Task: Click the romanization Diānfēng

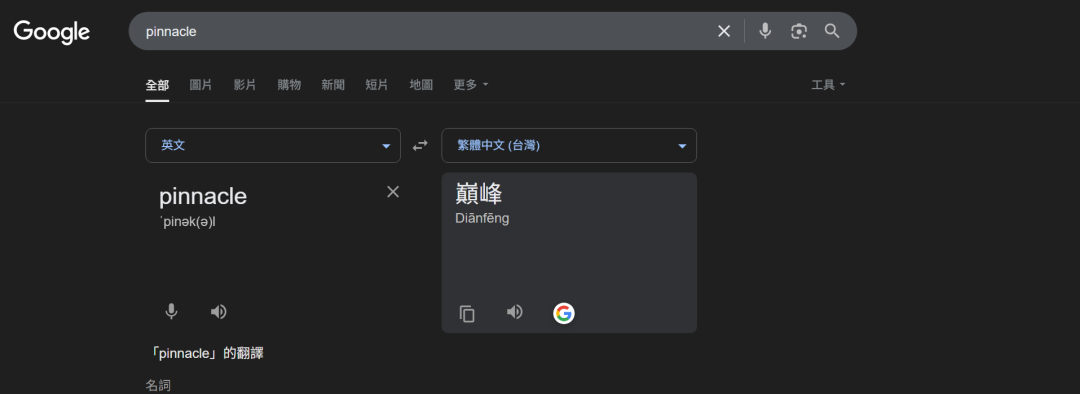Action: 482,219
